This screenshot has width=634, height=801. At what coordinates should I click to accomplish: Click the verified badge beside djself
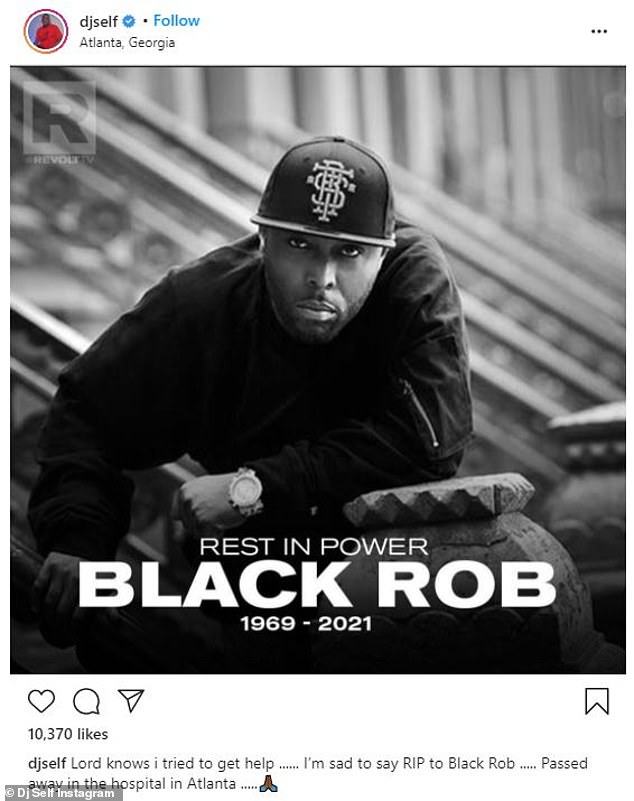point(129,21)
